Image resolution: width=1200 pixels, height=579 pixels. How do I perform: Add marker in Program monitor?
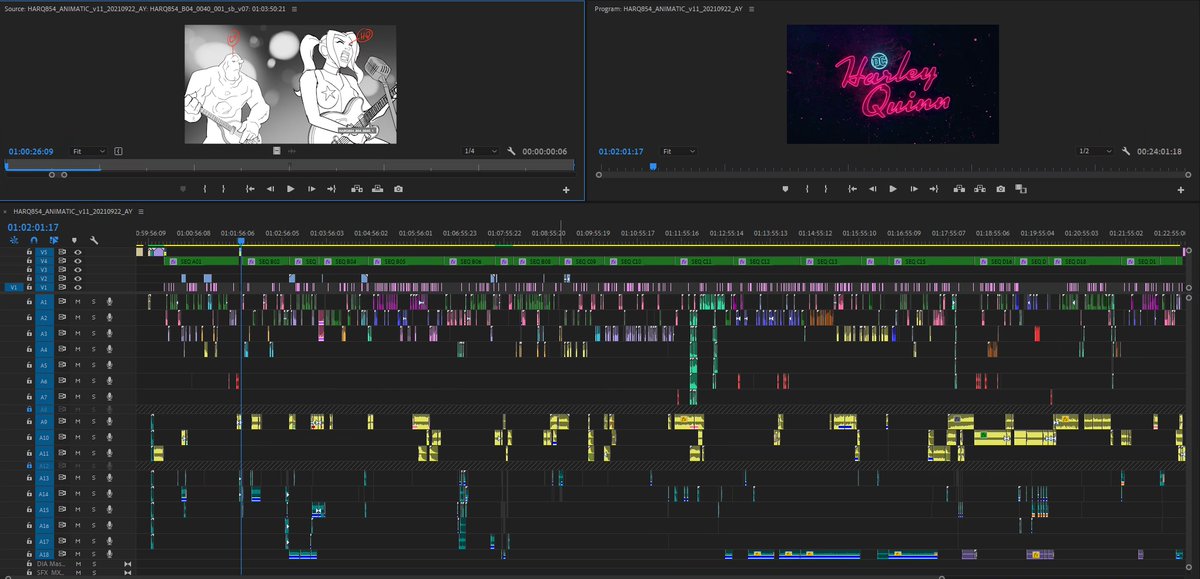[785, 188]
